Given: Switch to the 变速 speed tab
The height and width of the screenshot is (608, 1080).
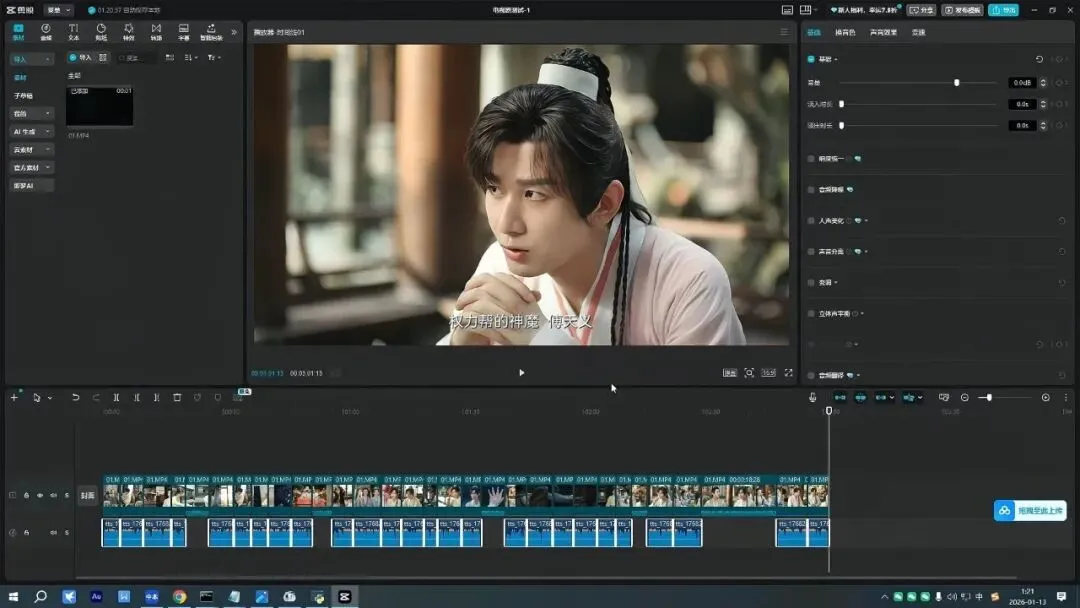Looking at the screenshot, I should pyautogui.click(x=918, y=32).
